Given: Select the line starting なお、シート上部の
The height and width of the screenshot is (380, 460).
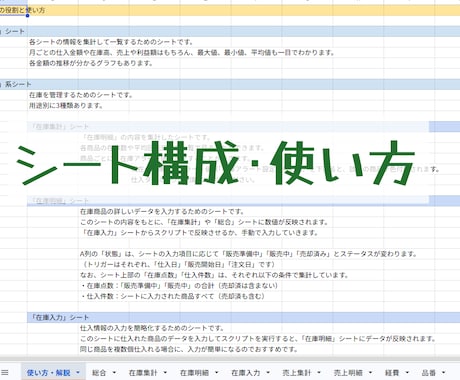Looking at the screenshot, I should 214,275.
